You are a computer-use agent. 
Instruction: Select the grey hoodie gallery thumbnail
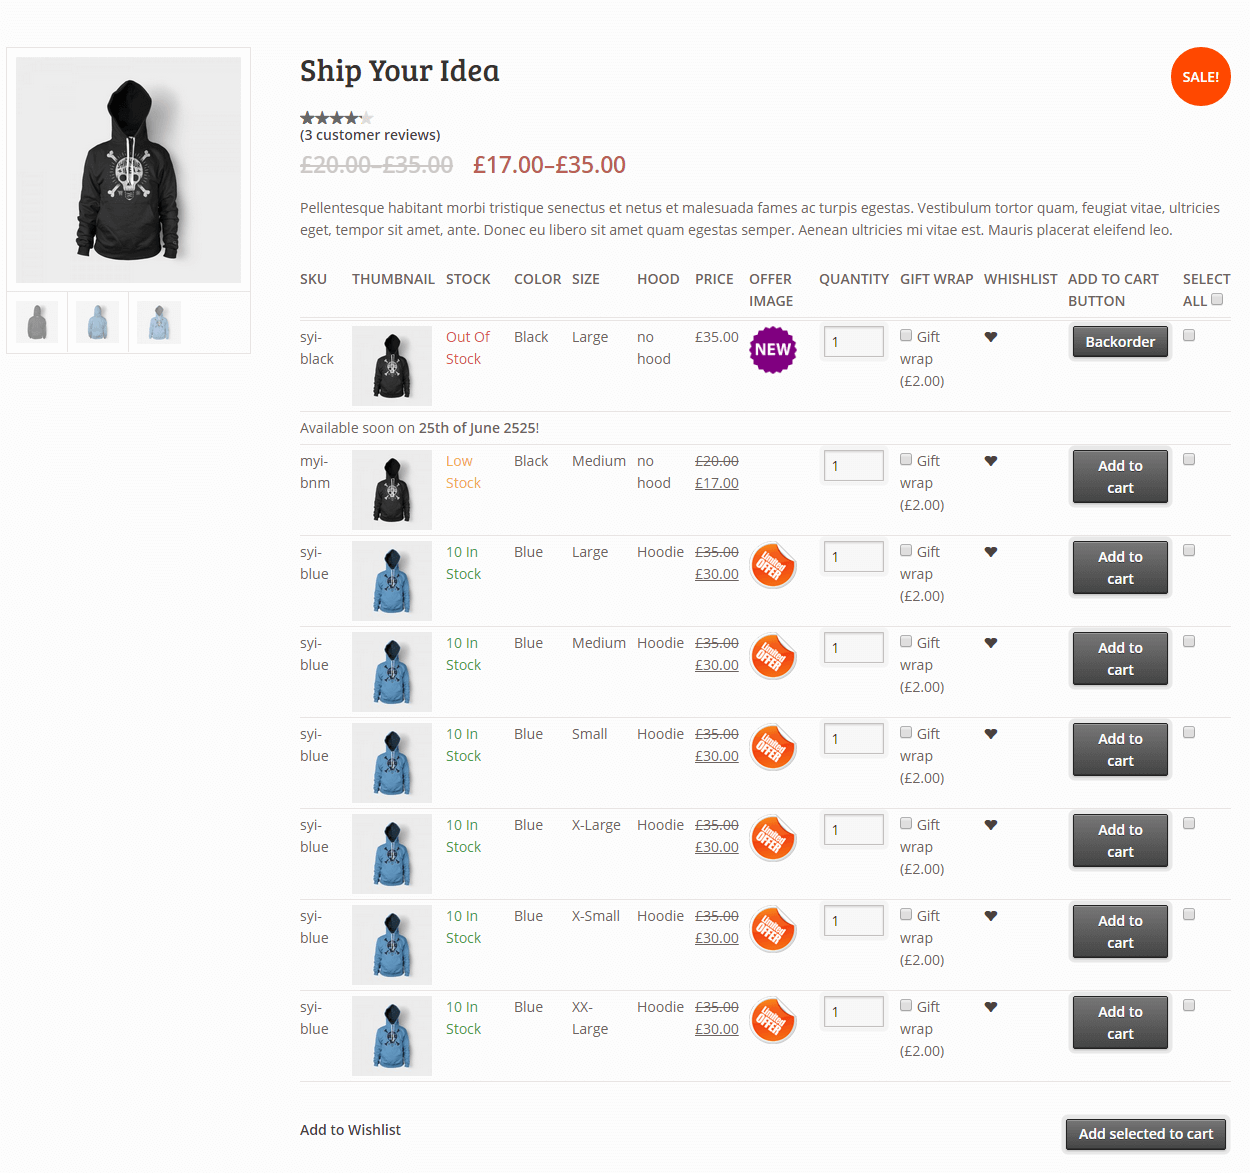tap(37, 322)
